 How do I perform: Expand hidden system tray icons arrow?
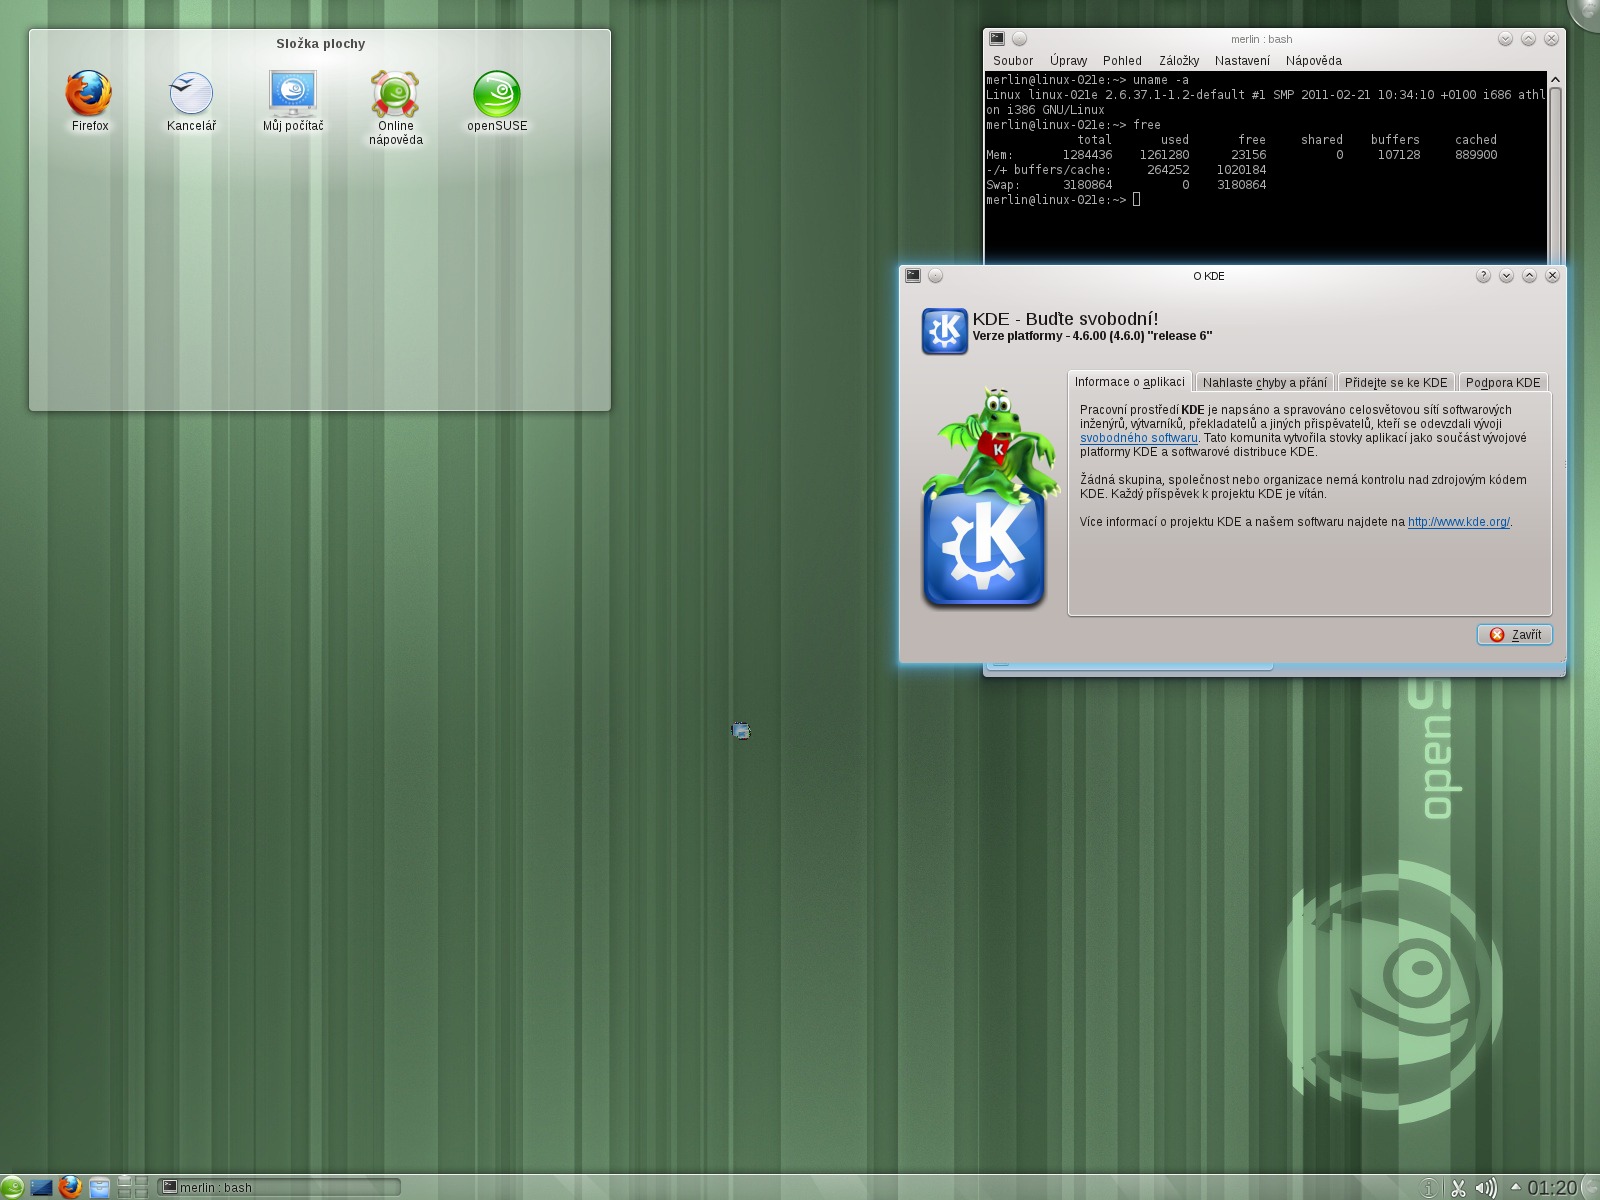(x=1515, y=1187)
